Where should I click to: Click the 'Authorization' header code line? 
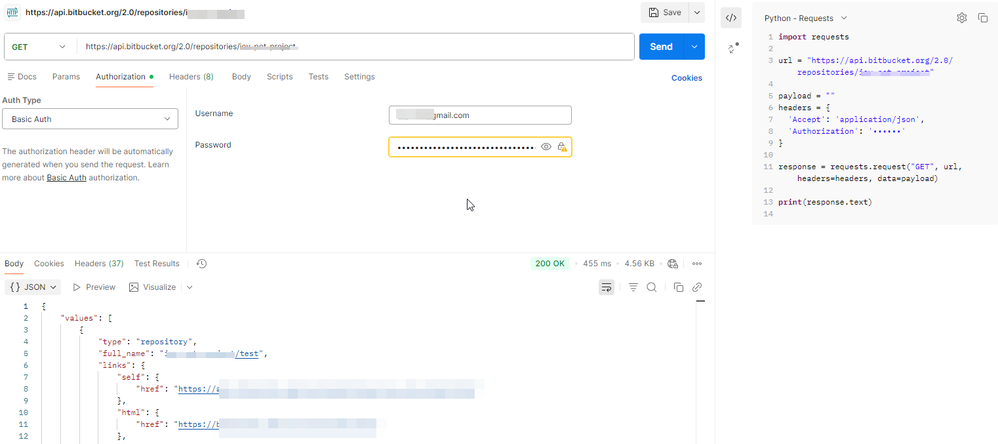pos(847,131)
